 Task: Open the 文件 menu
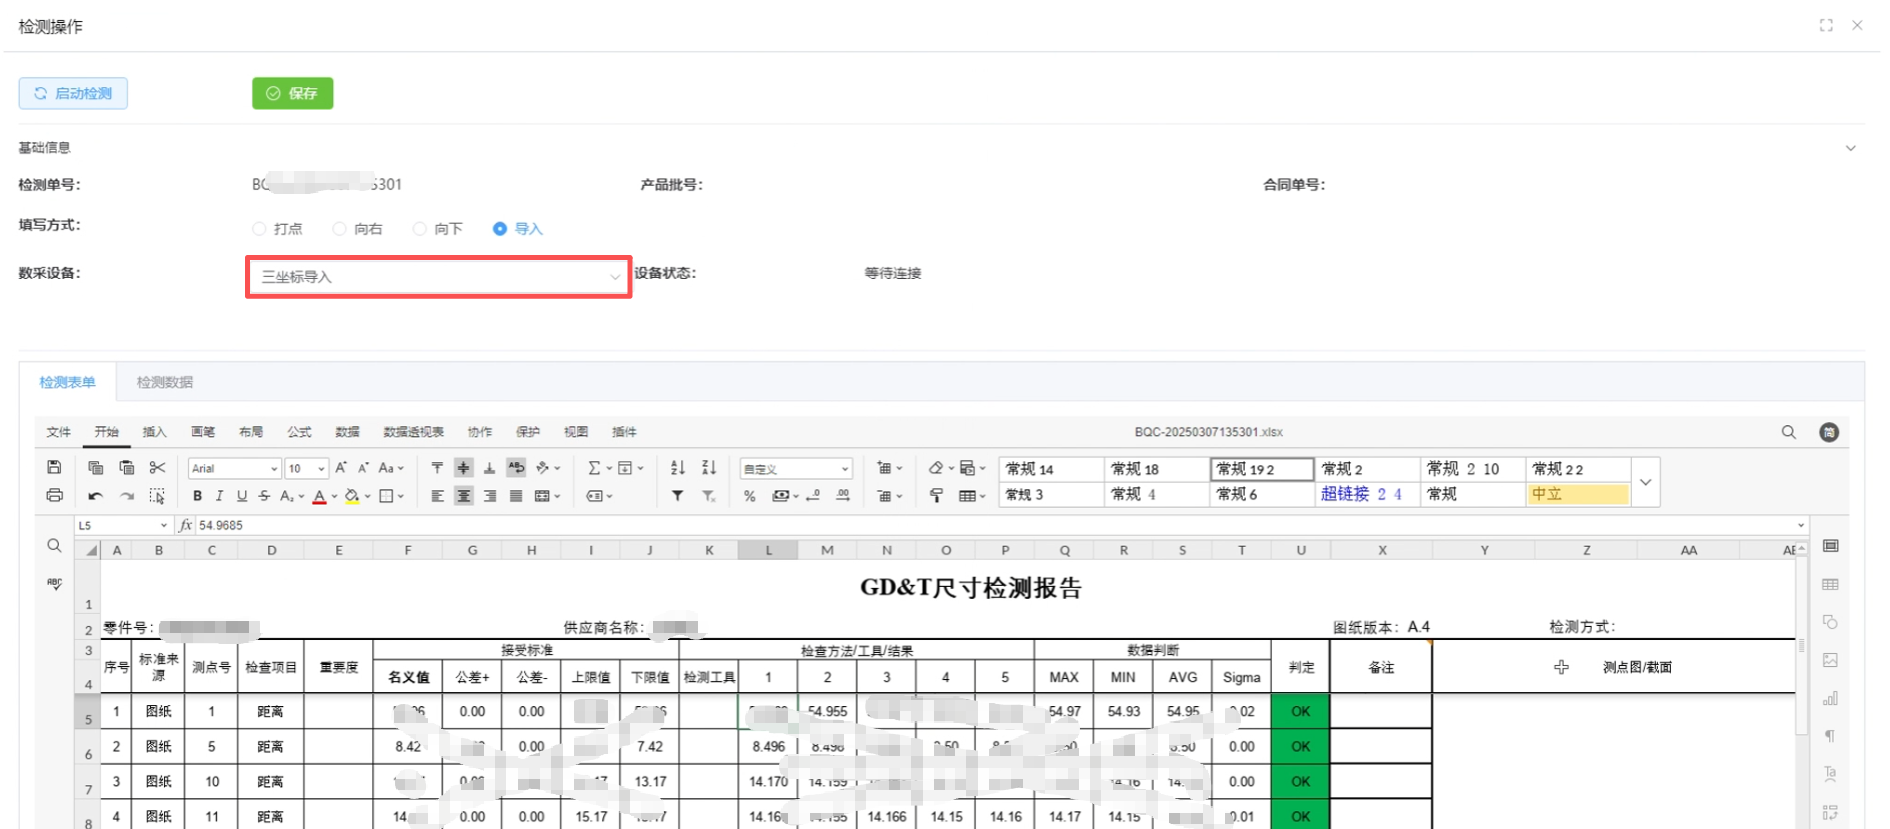coord(59,432)
